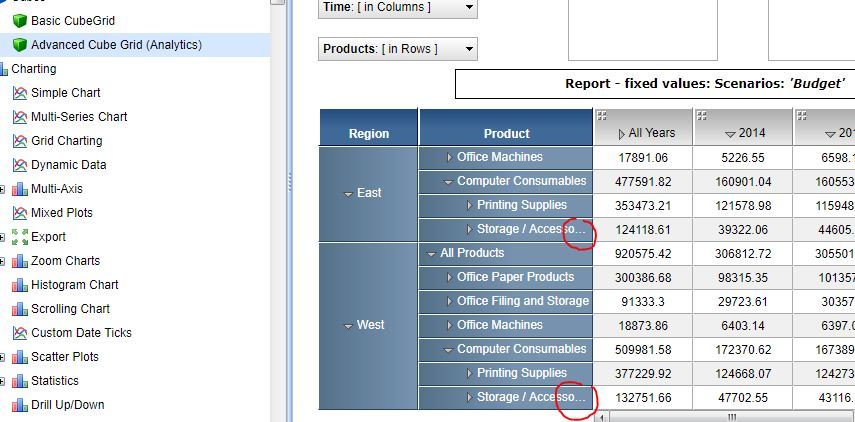Image resolution: width=855 pixels, height=422 pixels.
Task: Open Simple Chart sample
Action: 65,93
